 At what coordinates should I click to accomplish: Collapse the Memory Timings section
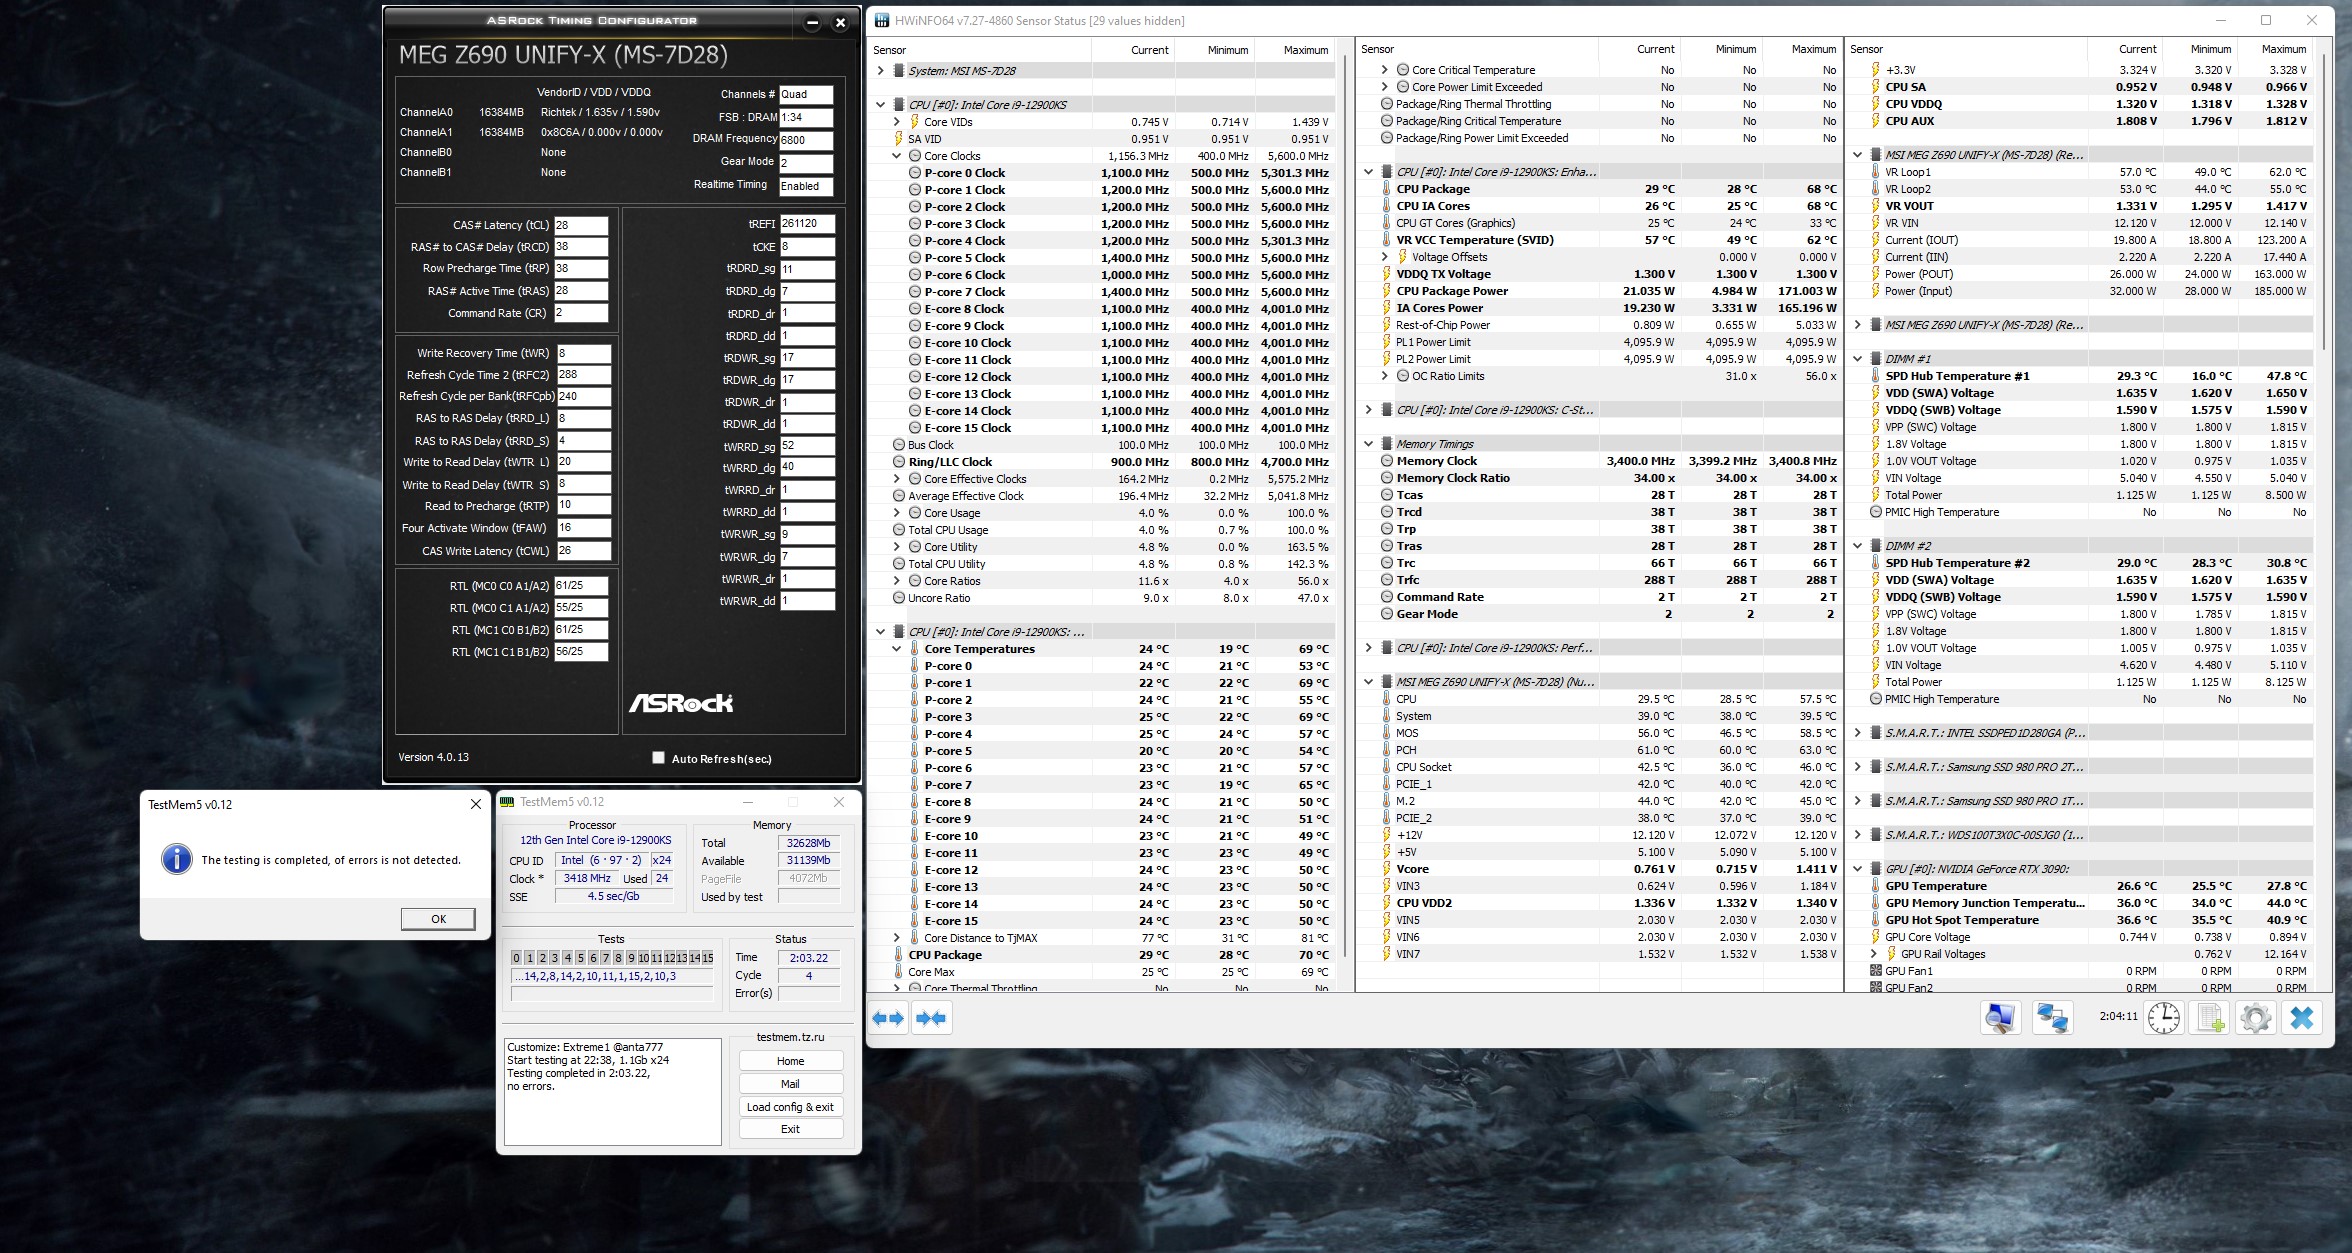(1369, 444)
